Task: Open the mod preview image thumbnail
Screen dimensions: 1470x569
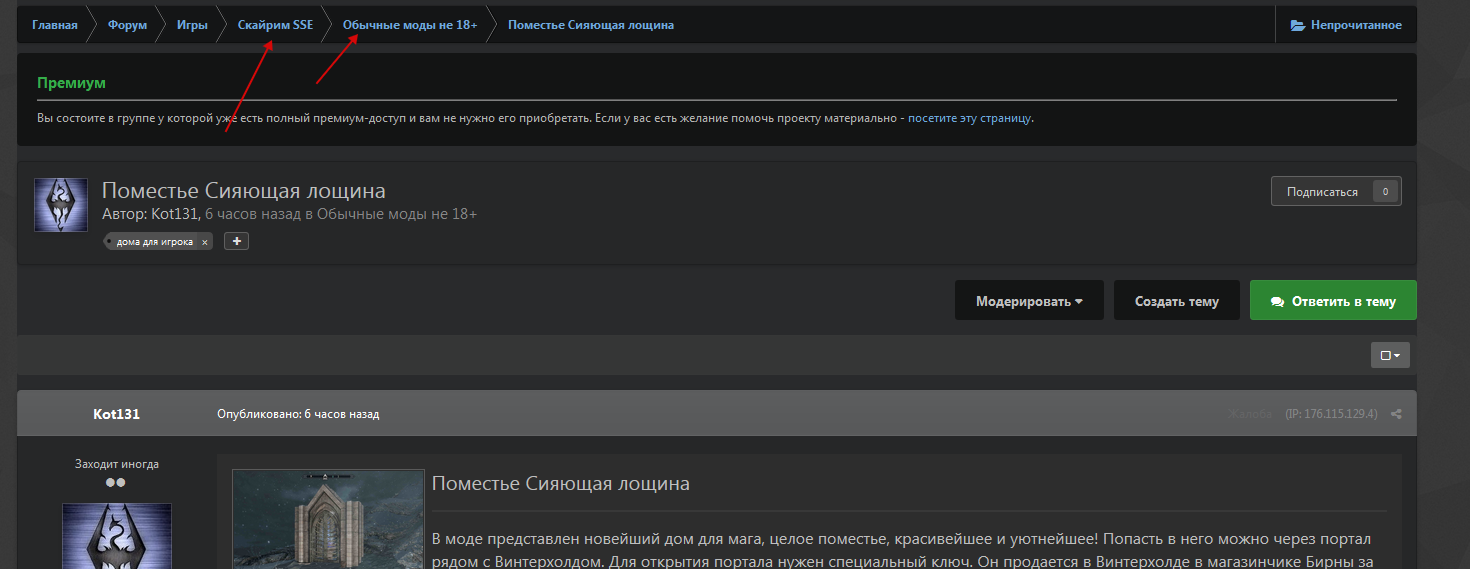Action: pyautogui.click(x=328, y=520)
